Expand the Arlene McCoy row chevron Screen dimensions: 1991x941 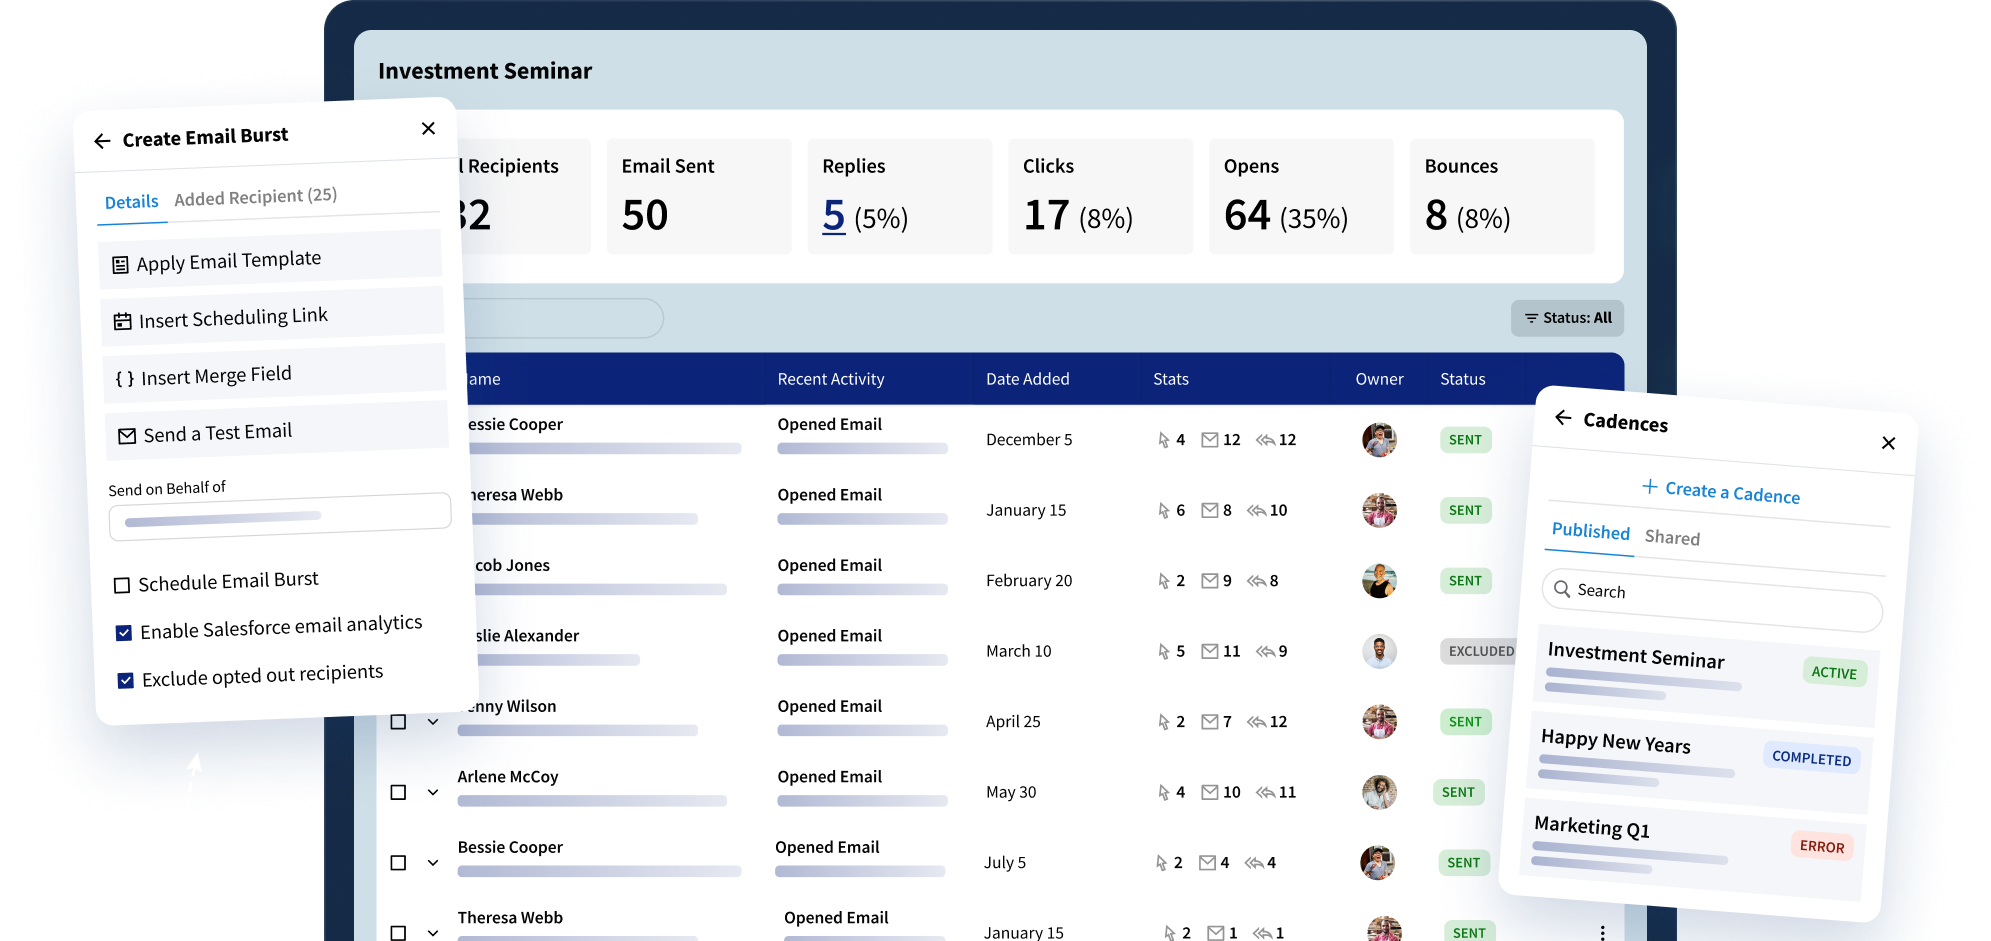[x=433, y=792]
